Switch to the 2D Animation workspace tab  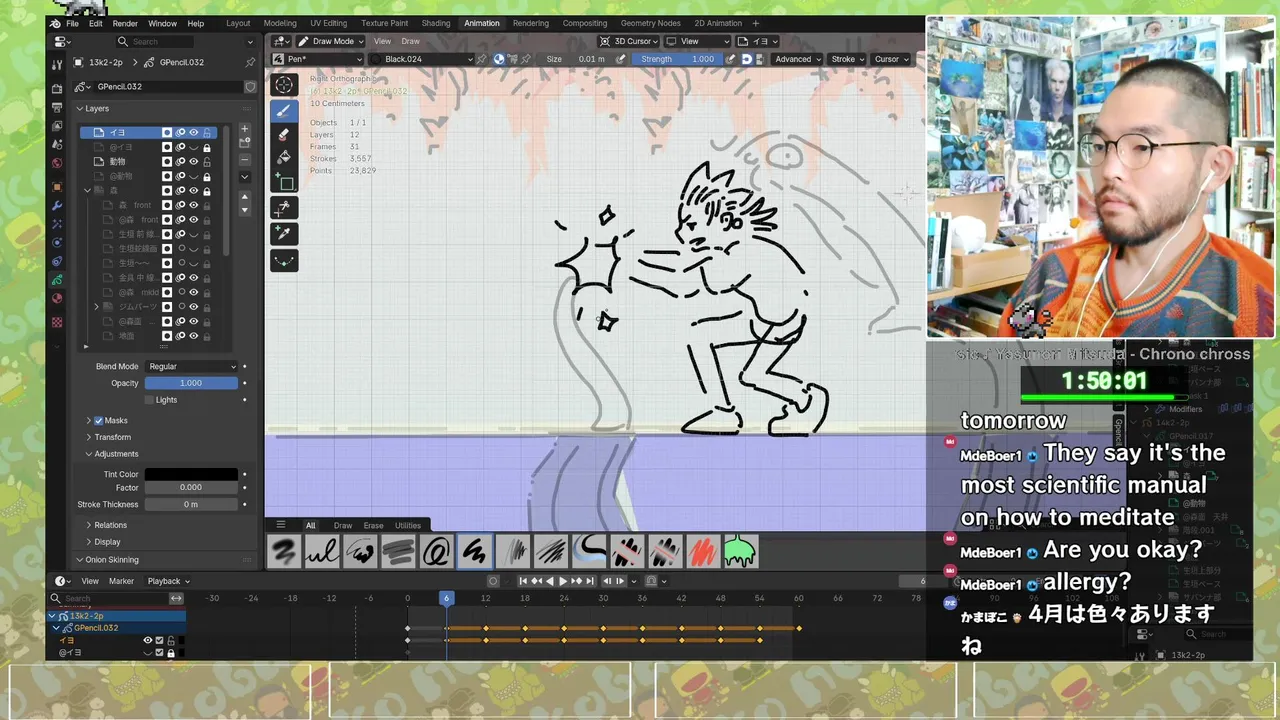coord(718,23)
